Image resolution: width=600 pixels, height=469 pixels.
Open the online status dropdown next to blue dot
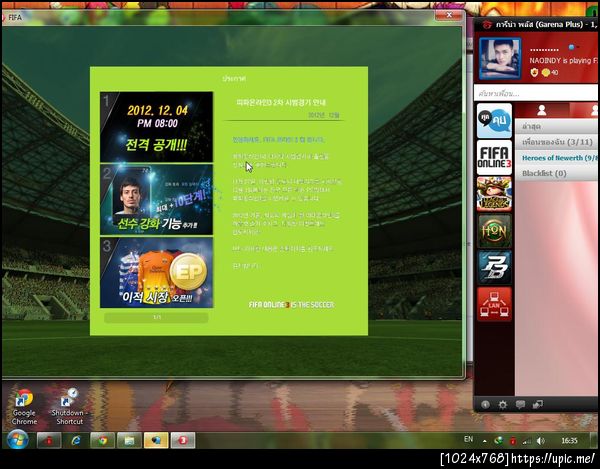(x=577, y=47)
